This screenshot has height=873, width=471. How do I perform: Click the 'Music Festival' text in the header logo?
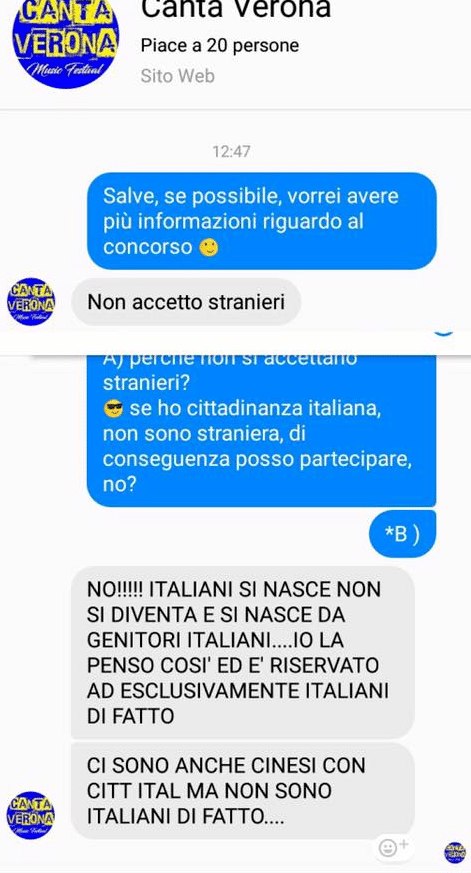click(66, 71)
